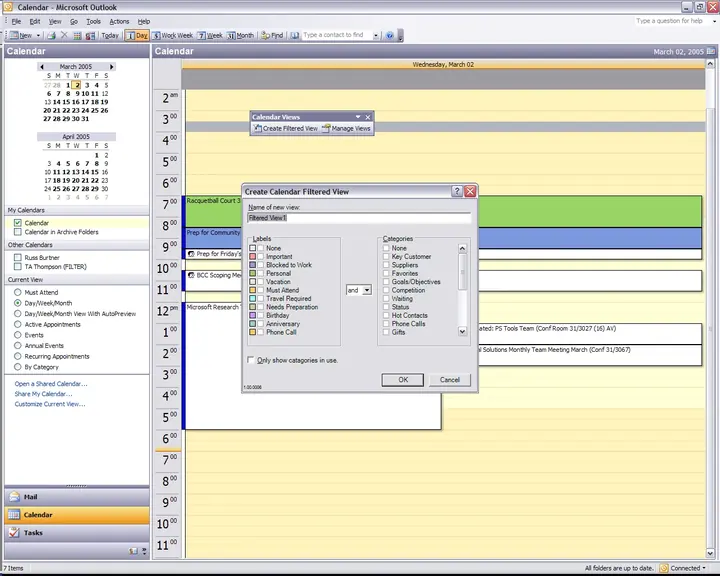Open the toolbar options overflow arrow

pos(400,36)
